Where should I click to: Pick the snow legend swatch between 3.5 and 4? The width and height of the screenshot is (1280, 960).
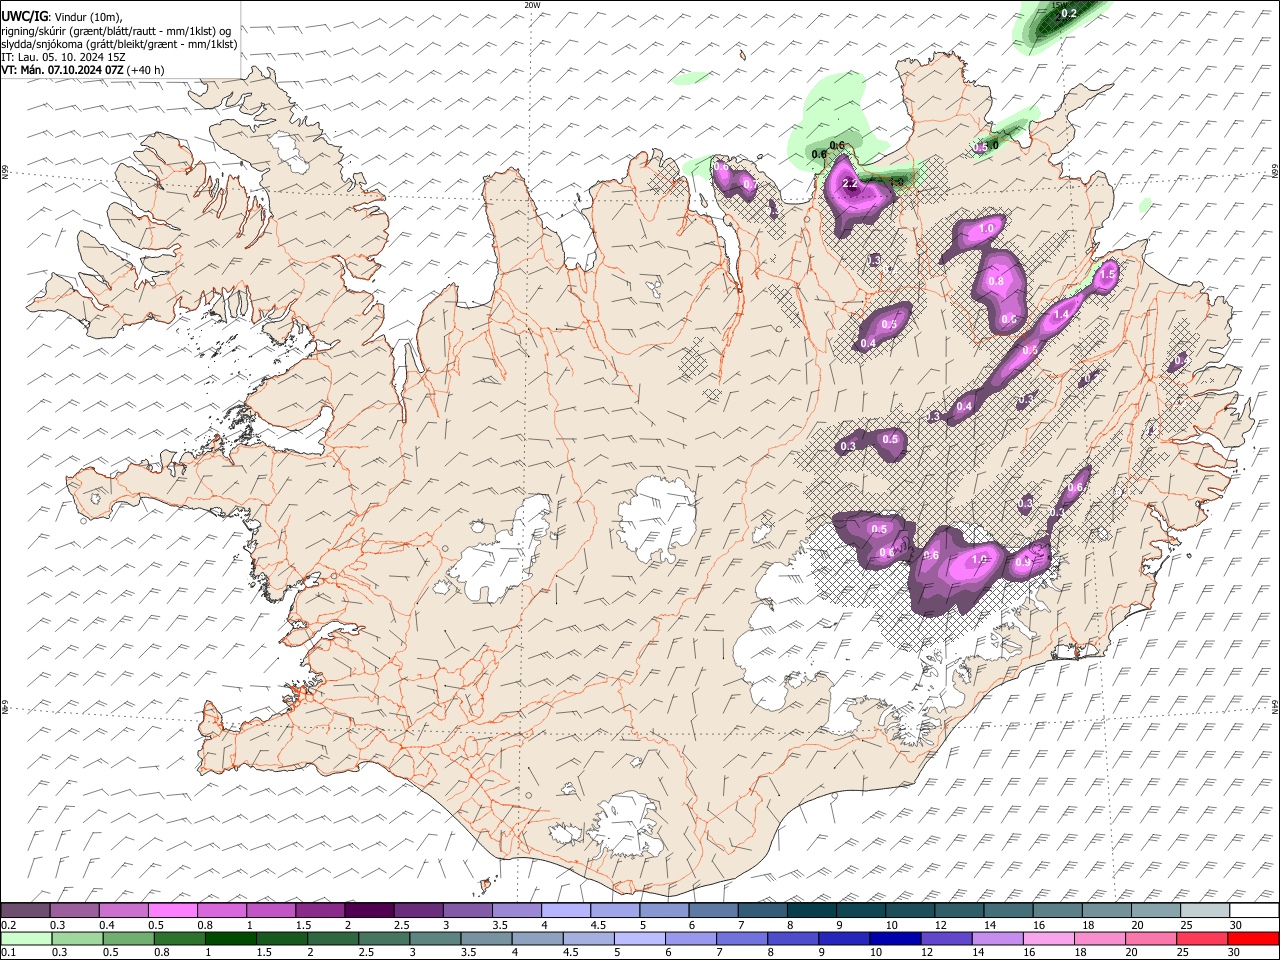click(x=517, y=910)
